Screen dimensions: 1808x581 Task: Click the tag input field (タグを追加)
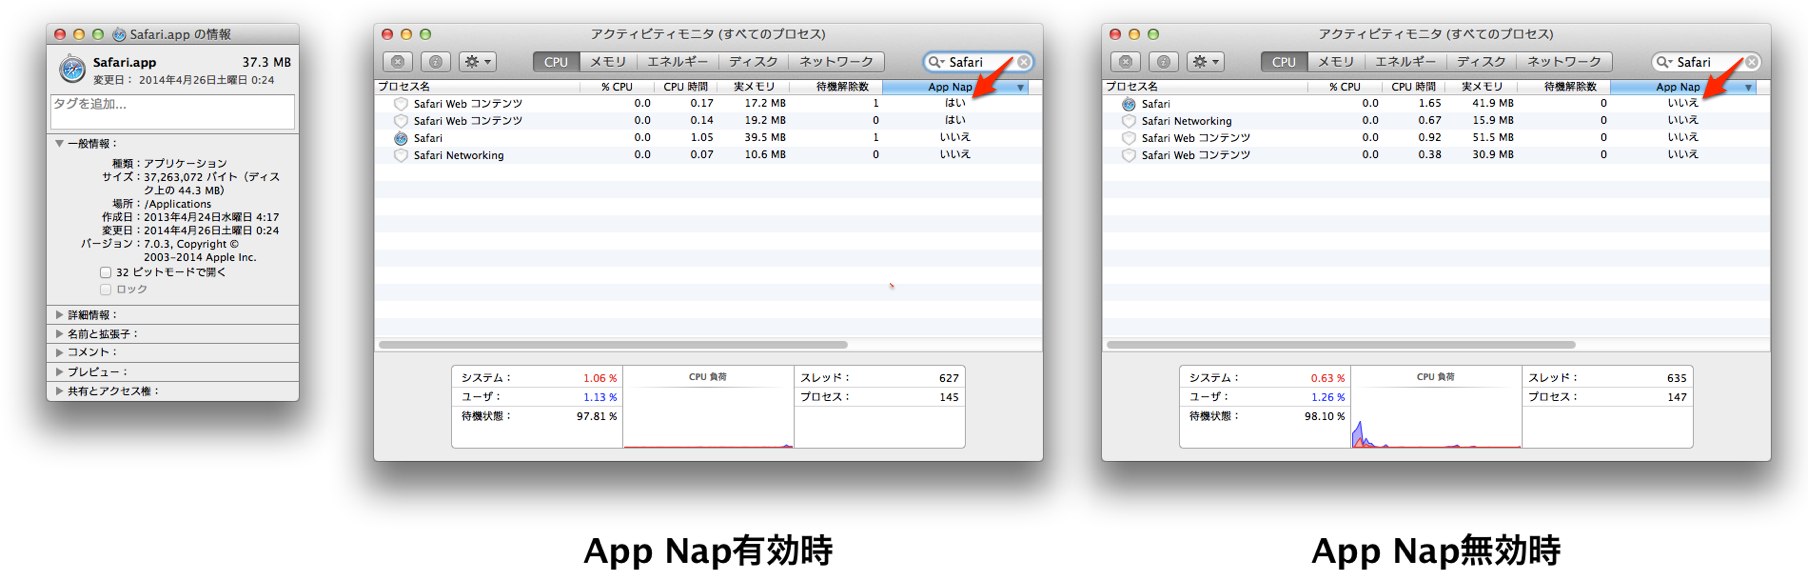coord(172,112)
